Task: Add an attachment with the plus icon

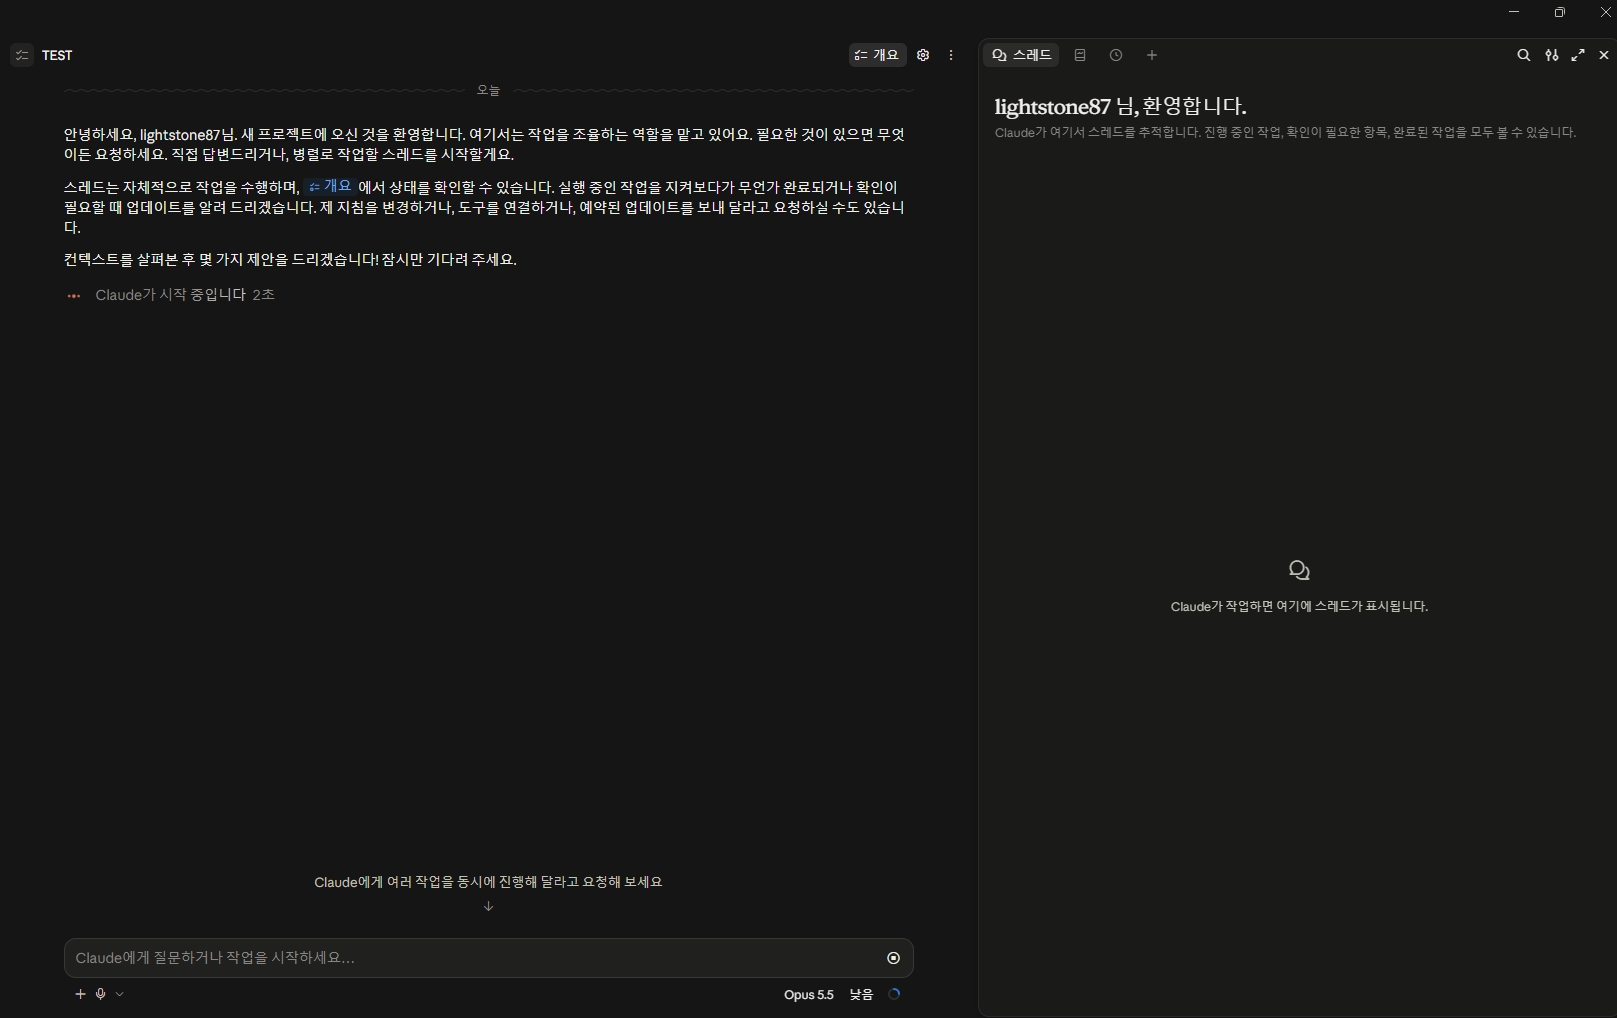Action: pyautogui.click(x=81, y=994)
